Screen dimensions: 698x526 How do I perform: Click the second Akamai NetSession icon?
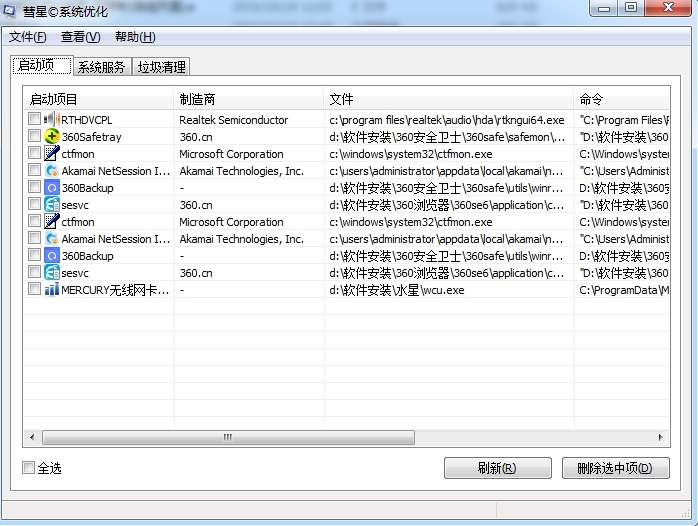52,239
